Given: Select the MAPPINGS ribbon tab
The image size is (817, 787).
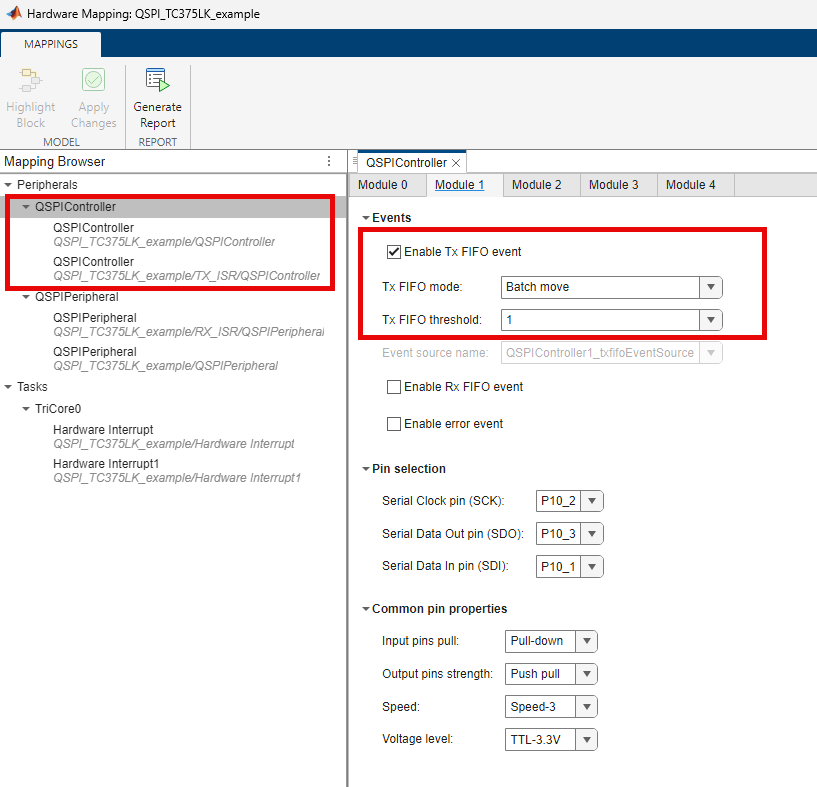Looking at the screenshot, I should pyautogui.click(x=51, y=44).
